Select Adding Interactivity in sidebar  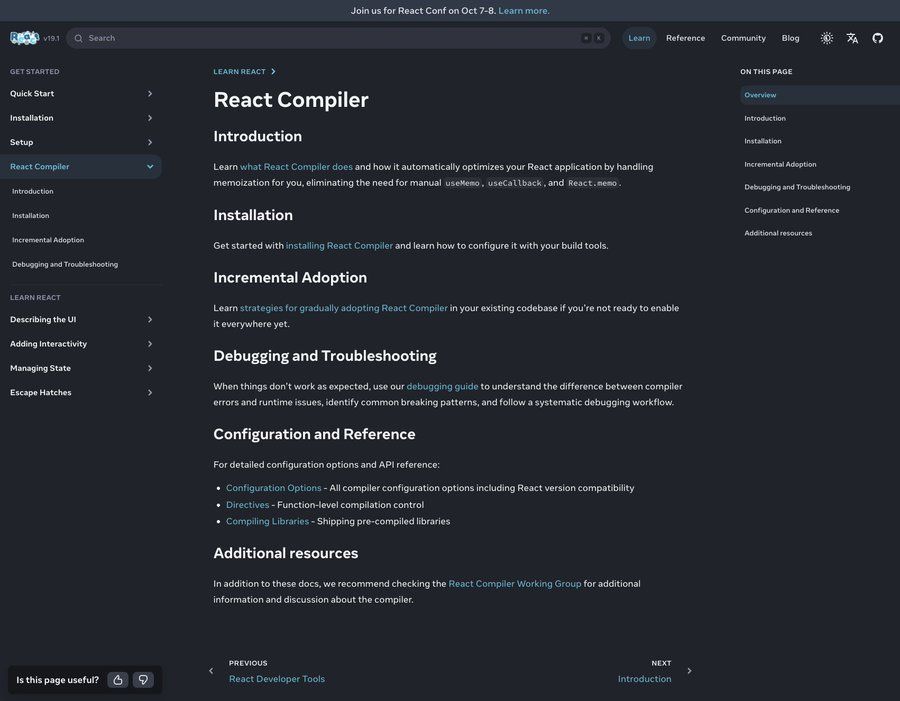click(48, 344)
